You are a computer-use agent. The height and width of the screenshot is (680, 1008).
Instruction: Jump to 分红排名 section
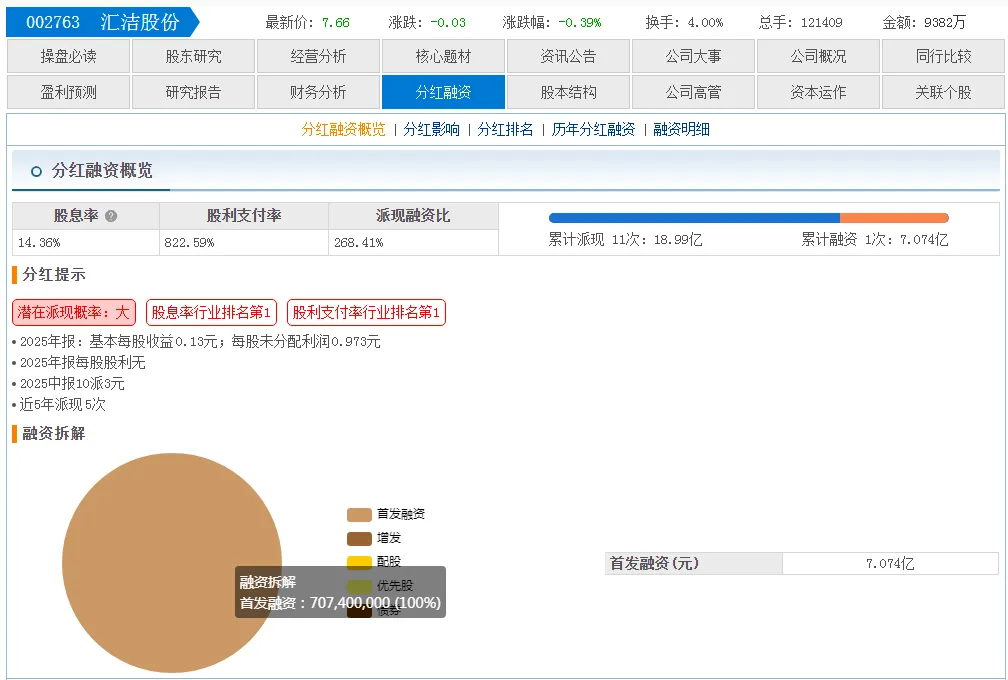[x=505, y=129]
